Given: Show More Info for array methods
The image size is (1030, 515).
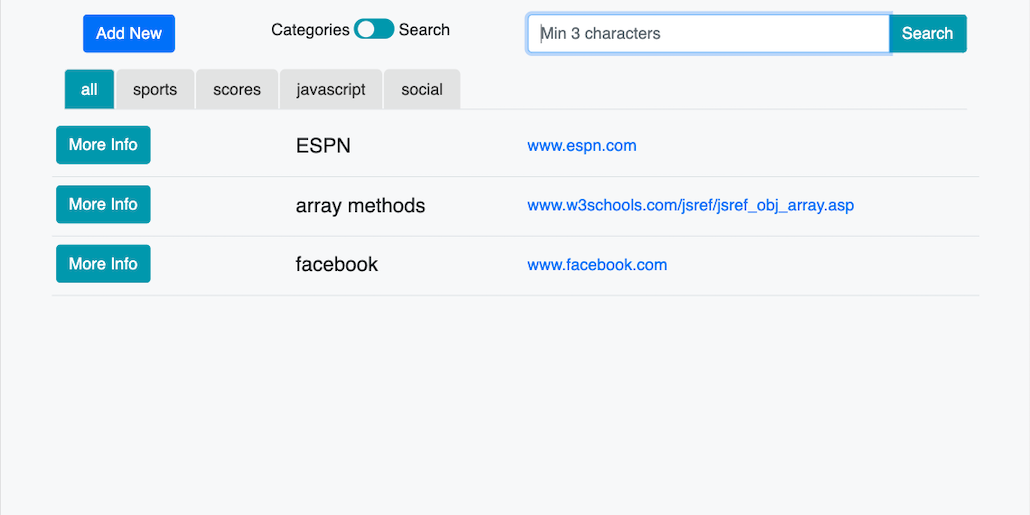Looking at the screenshot, I should coord(103,204).
